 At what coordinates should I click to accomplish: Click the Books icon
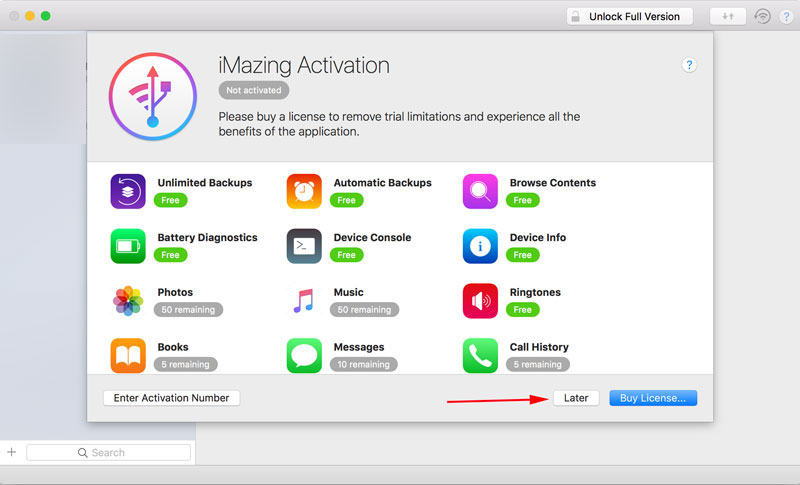click(128, 355)
